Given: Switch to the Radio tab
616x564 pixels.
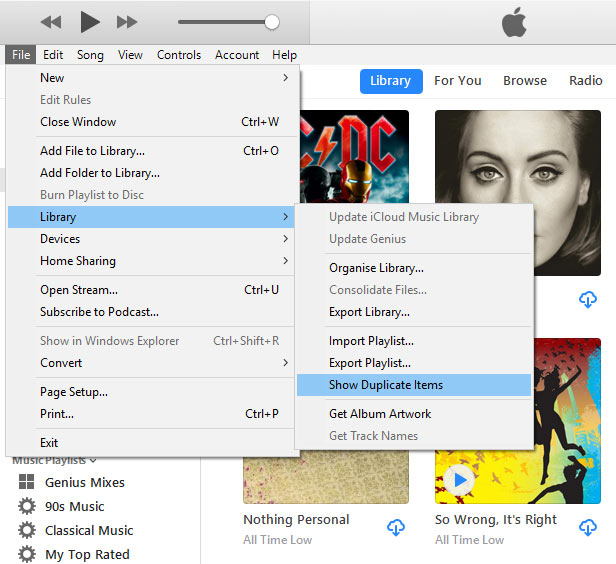Looking at the screenshot, I should pos(585,81).
